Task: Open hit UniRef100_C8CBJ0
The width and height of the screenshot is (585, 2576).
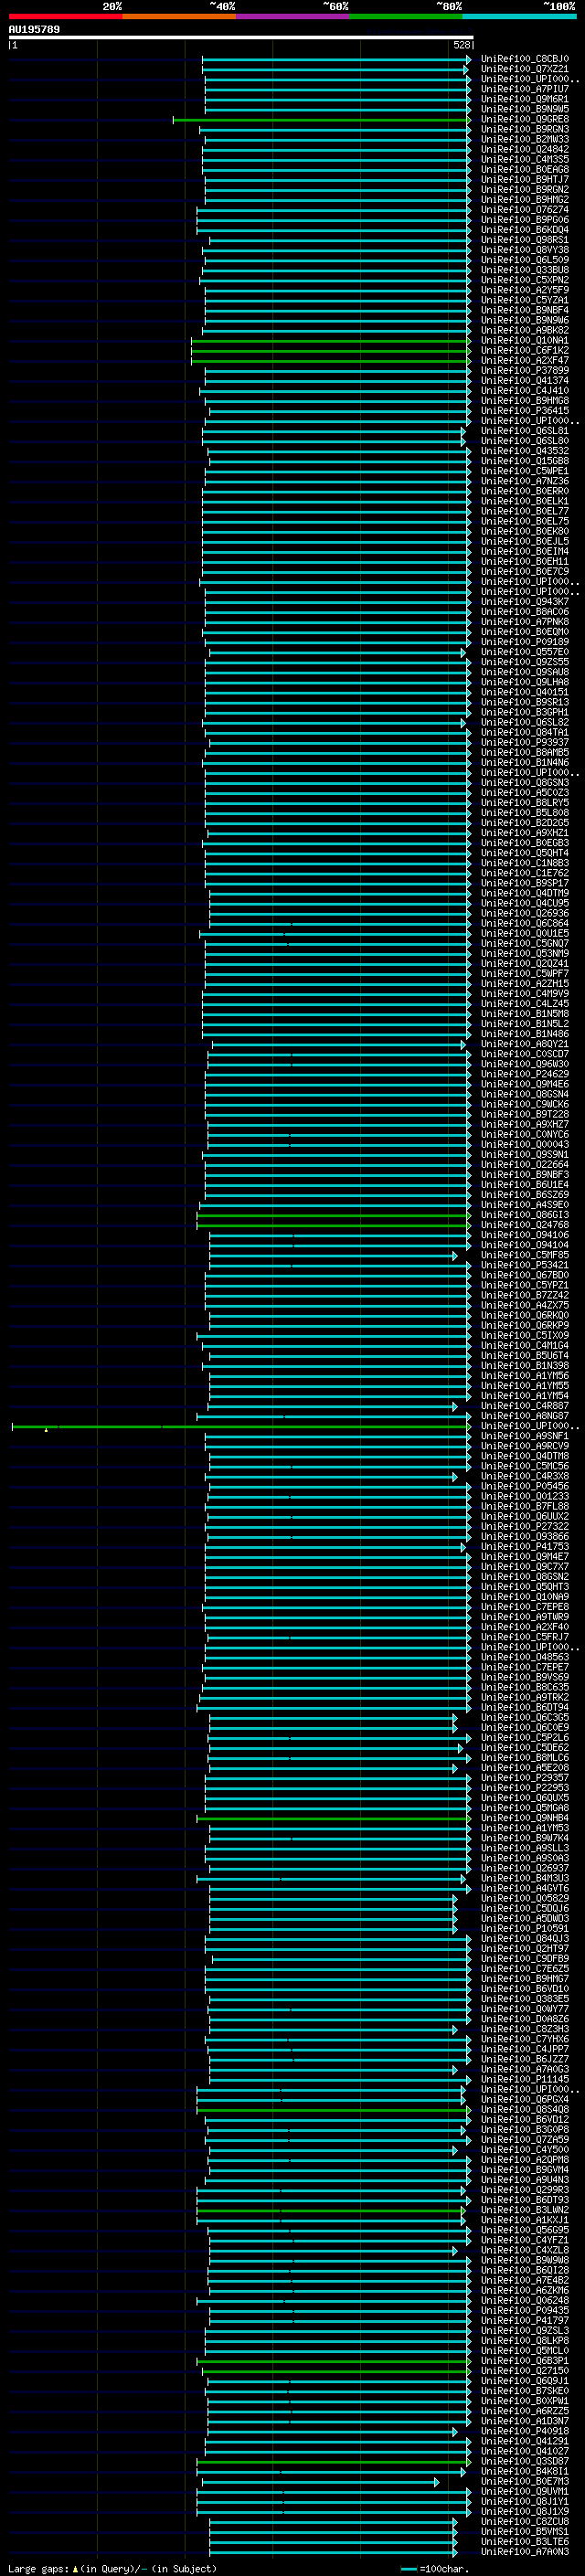Action: [x=524, y=59]
